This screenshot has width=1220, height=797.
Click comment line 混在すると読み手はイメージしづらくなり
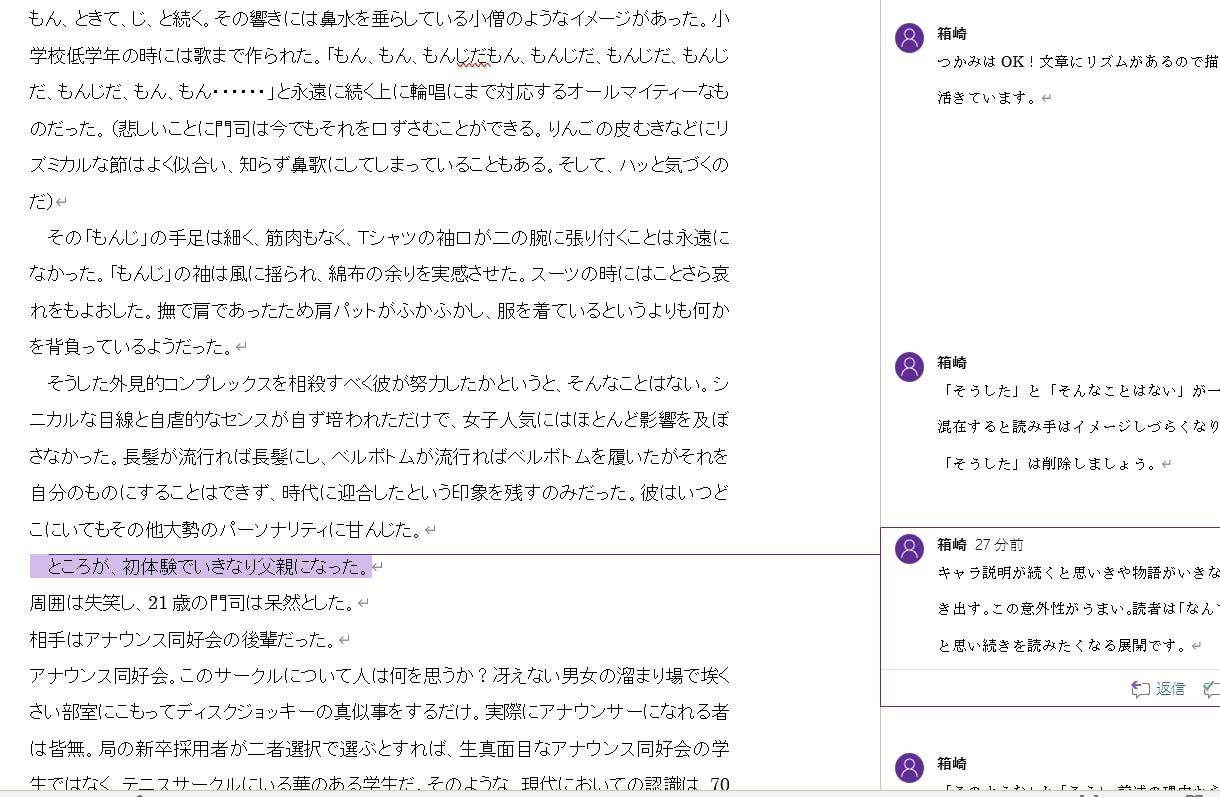[1078, 427]
